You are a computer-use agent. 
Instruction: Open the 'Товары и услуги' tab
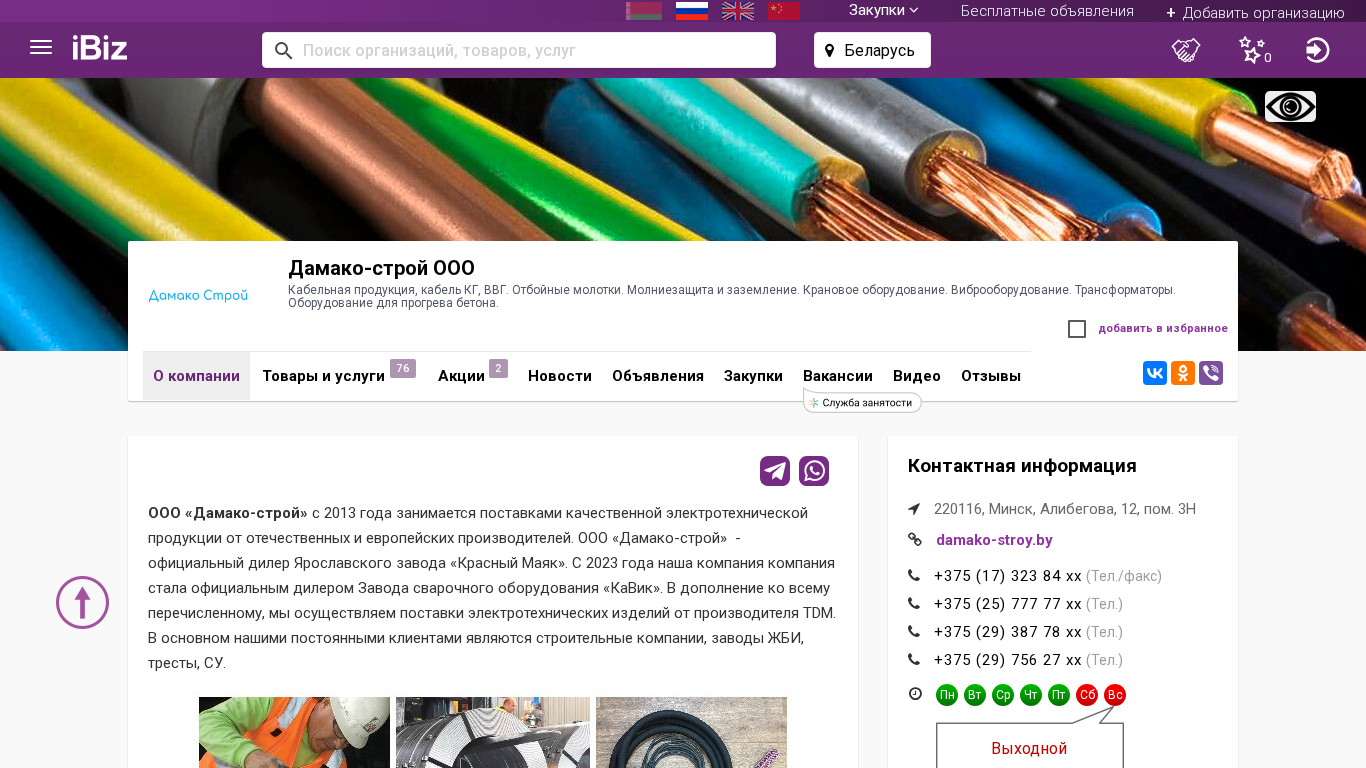pos(324,376)
